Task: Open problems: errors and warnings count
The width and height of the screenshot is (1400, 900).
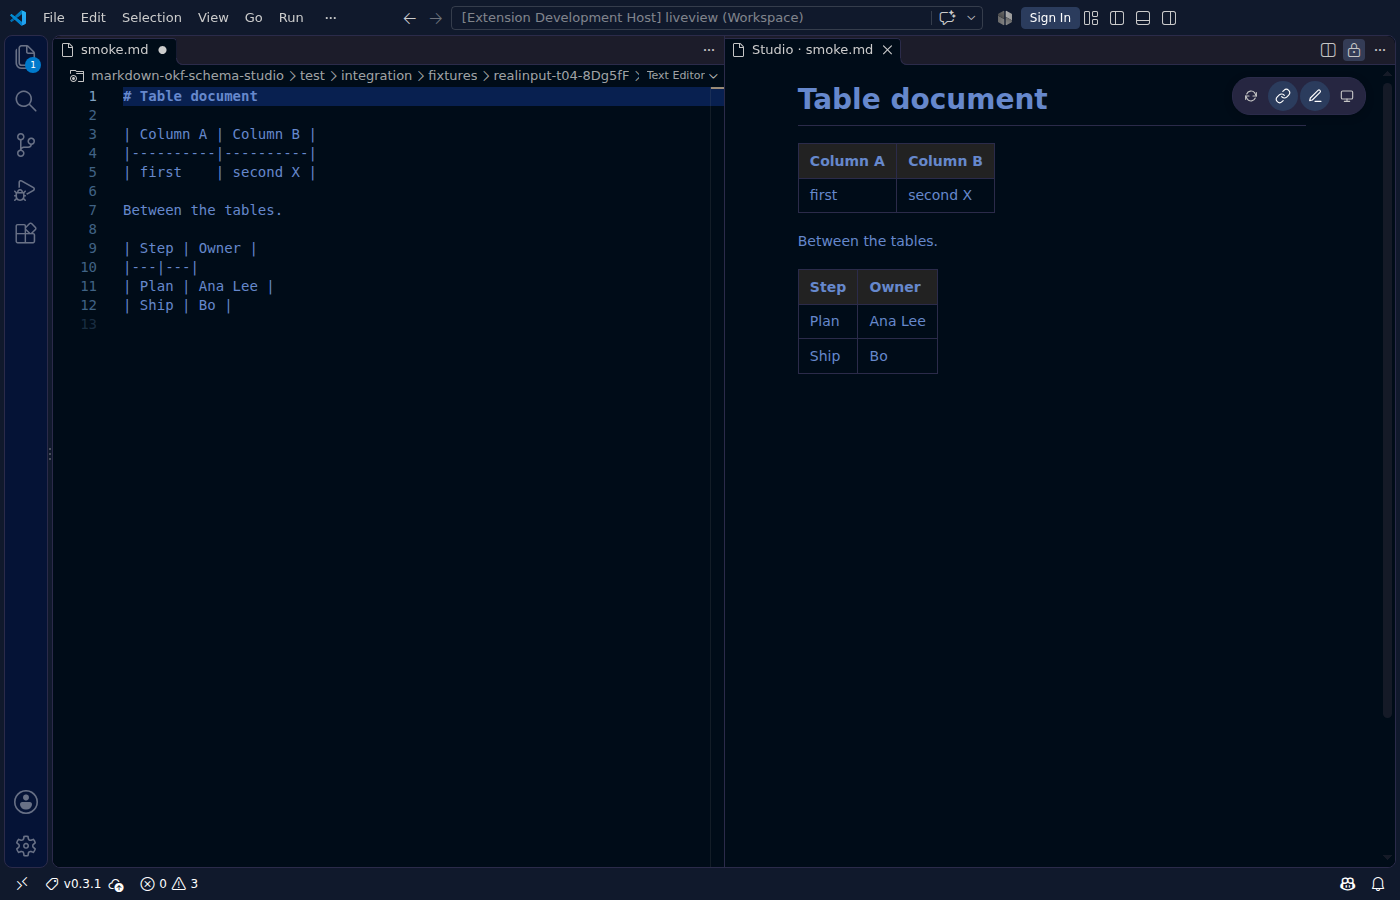Action: [x=169, y=884]
